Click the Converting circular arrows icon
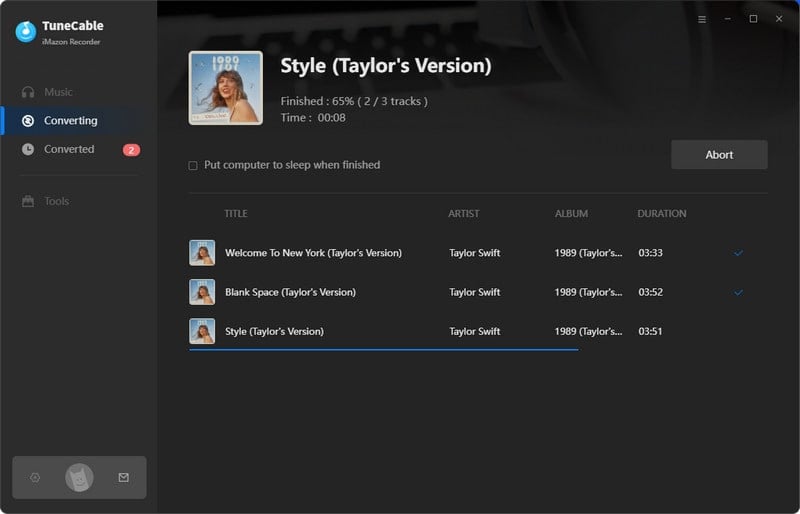The width and height of the screenshot is (800, 514). pos(28,121)
